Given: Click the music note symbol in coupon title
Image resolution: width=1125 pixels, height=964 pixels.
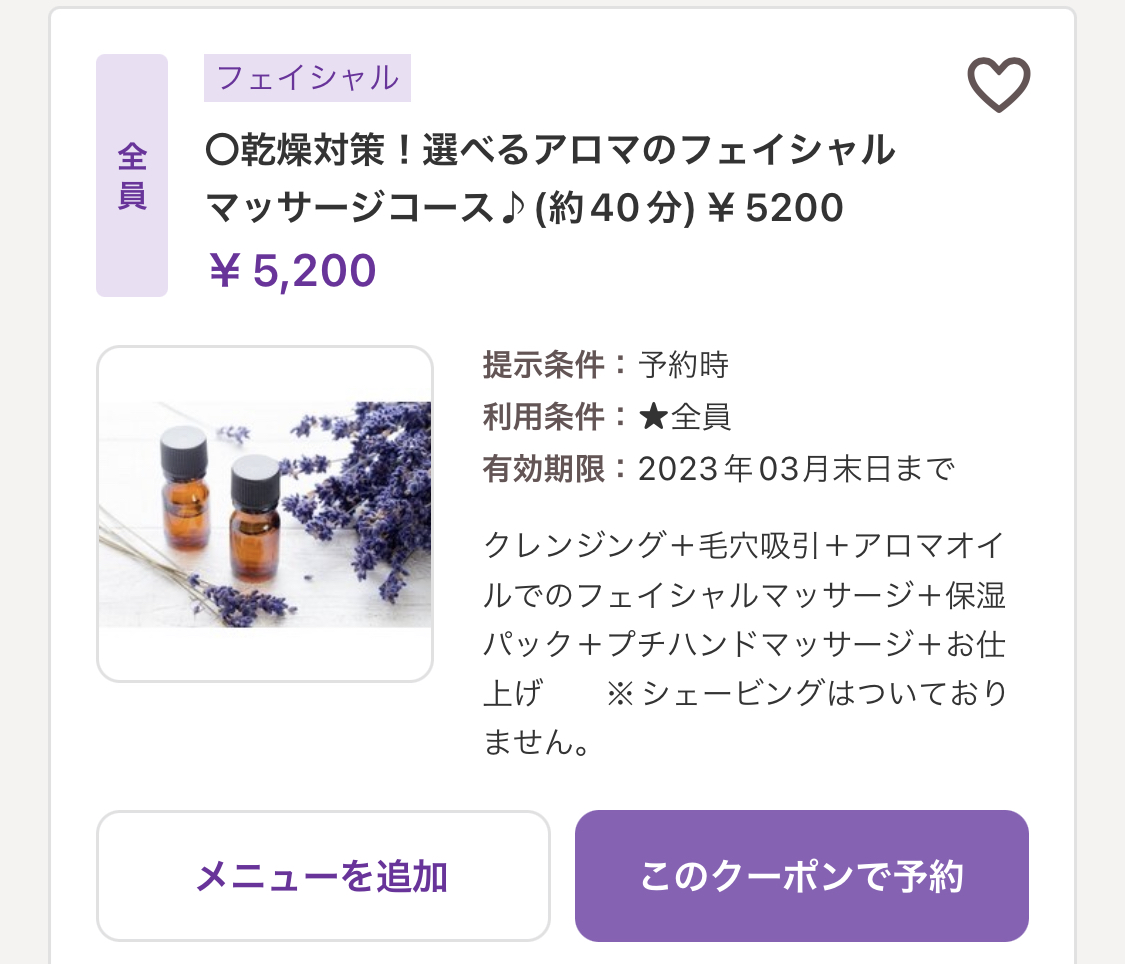Looking at the screenshot, I should point(513,208).
